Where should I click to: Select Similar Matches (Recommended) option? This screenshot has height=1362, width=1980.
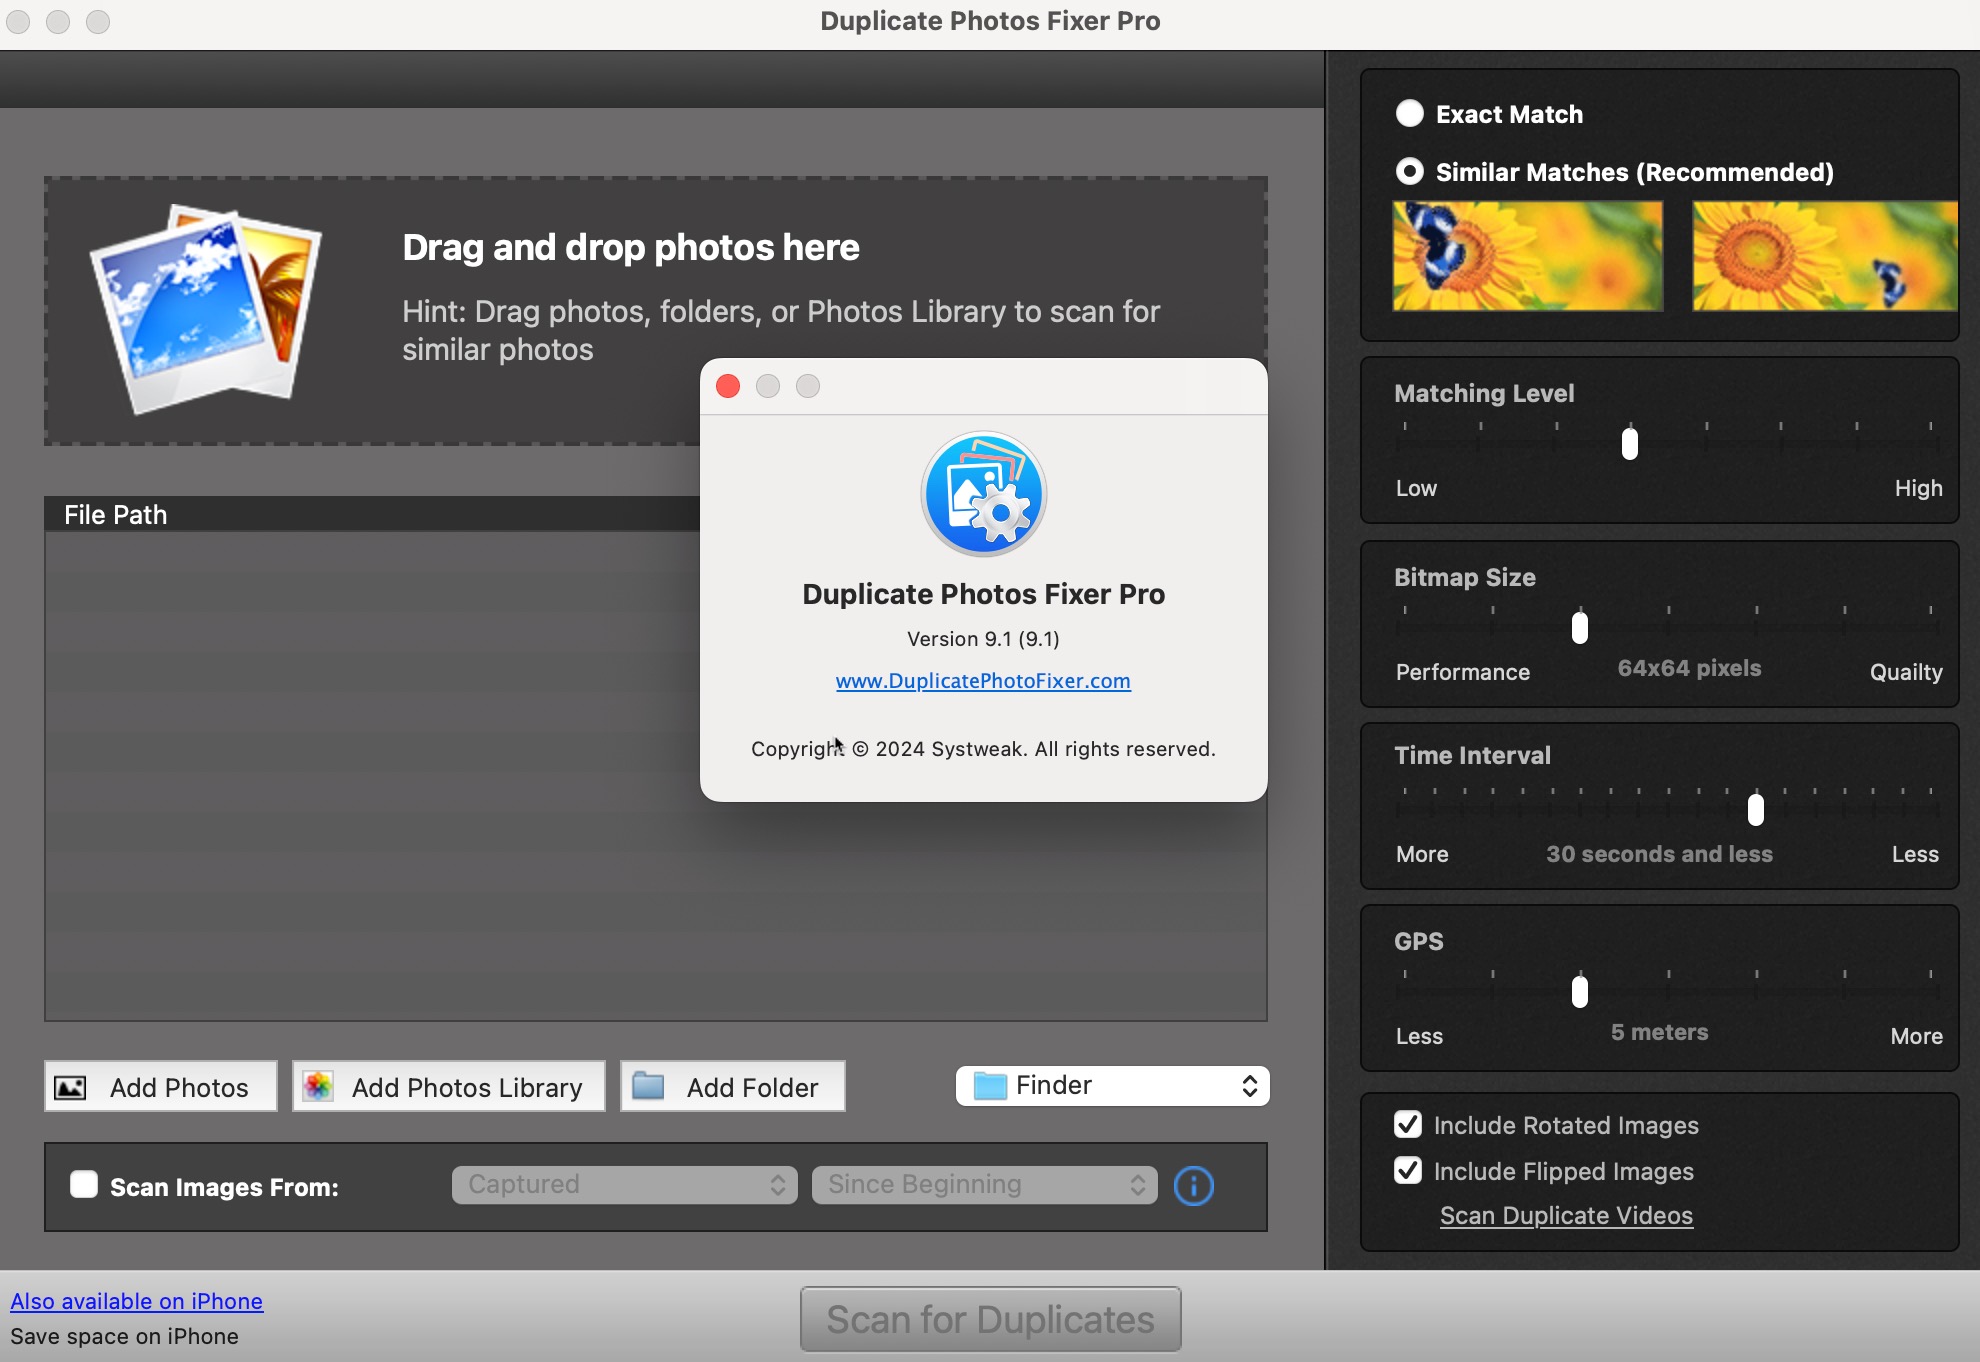[x=1410, y=171]
